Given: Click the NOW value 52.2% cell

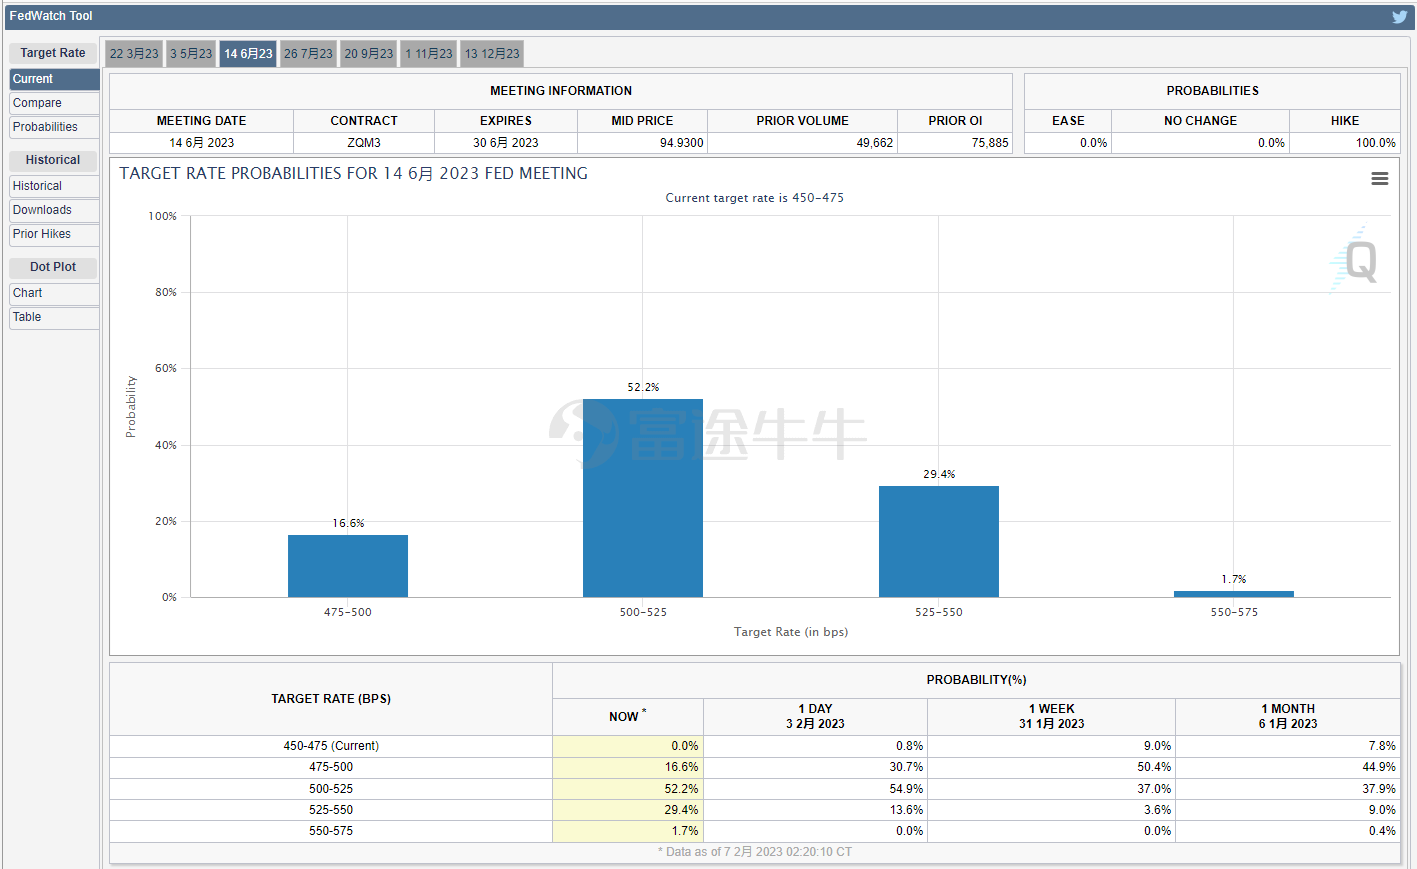Looking at the screenshot, I should 628,789.
